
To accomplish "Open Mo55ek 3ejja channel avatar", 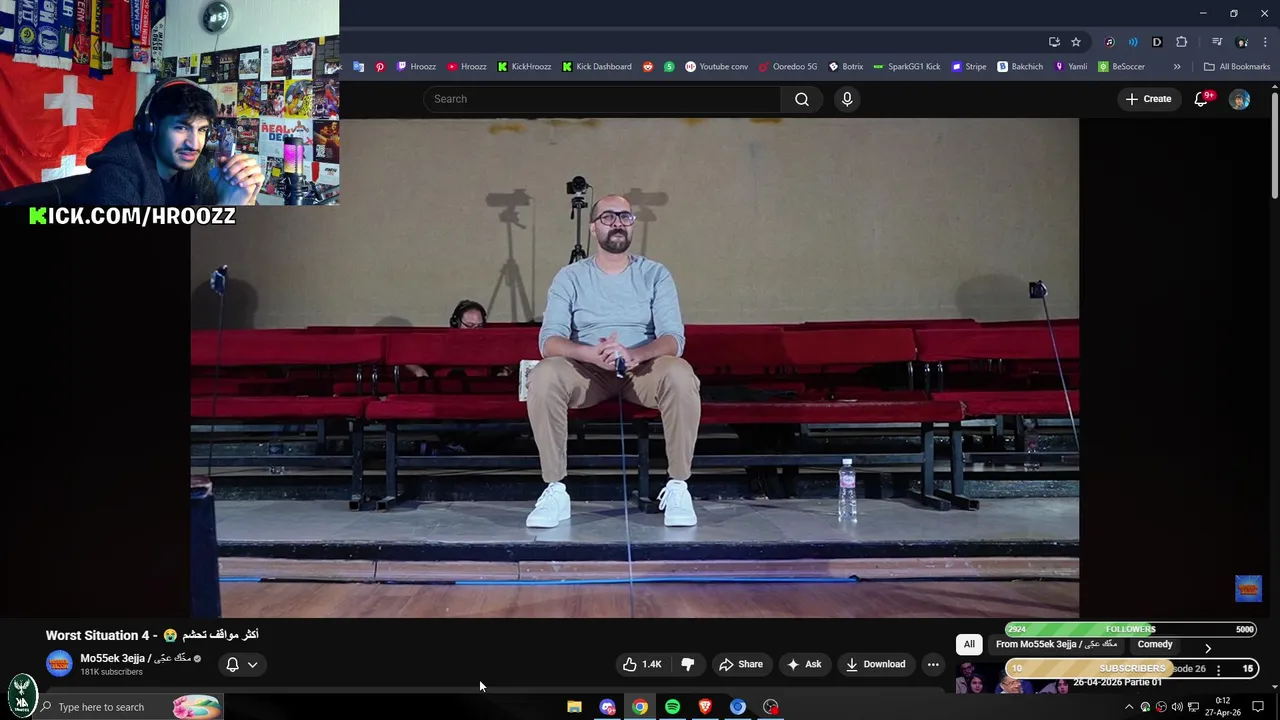I will click(59, 664).
